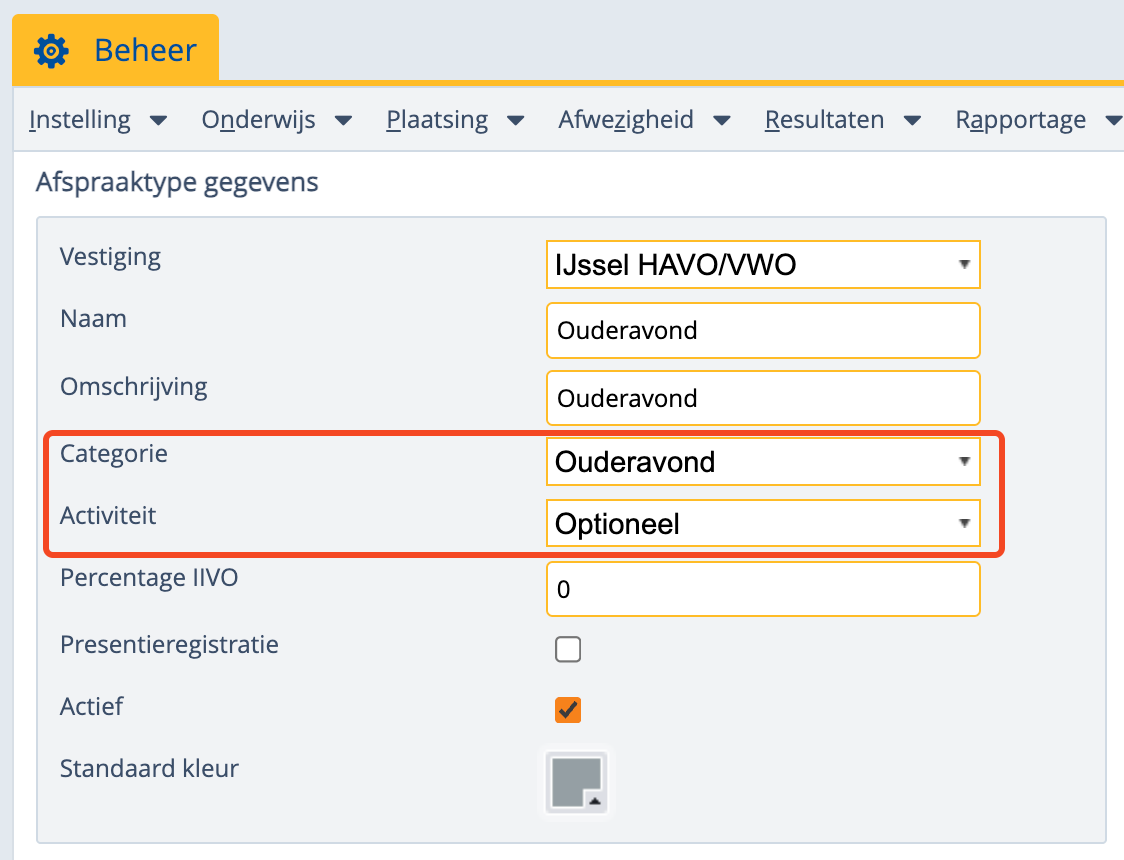The height and width of the screenshot is (860, 1124).
Task: Click the arrow next to Resultaten
Action: click(x=912, y=121)
